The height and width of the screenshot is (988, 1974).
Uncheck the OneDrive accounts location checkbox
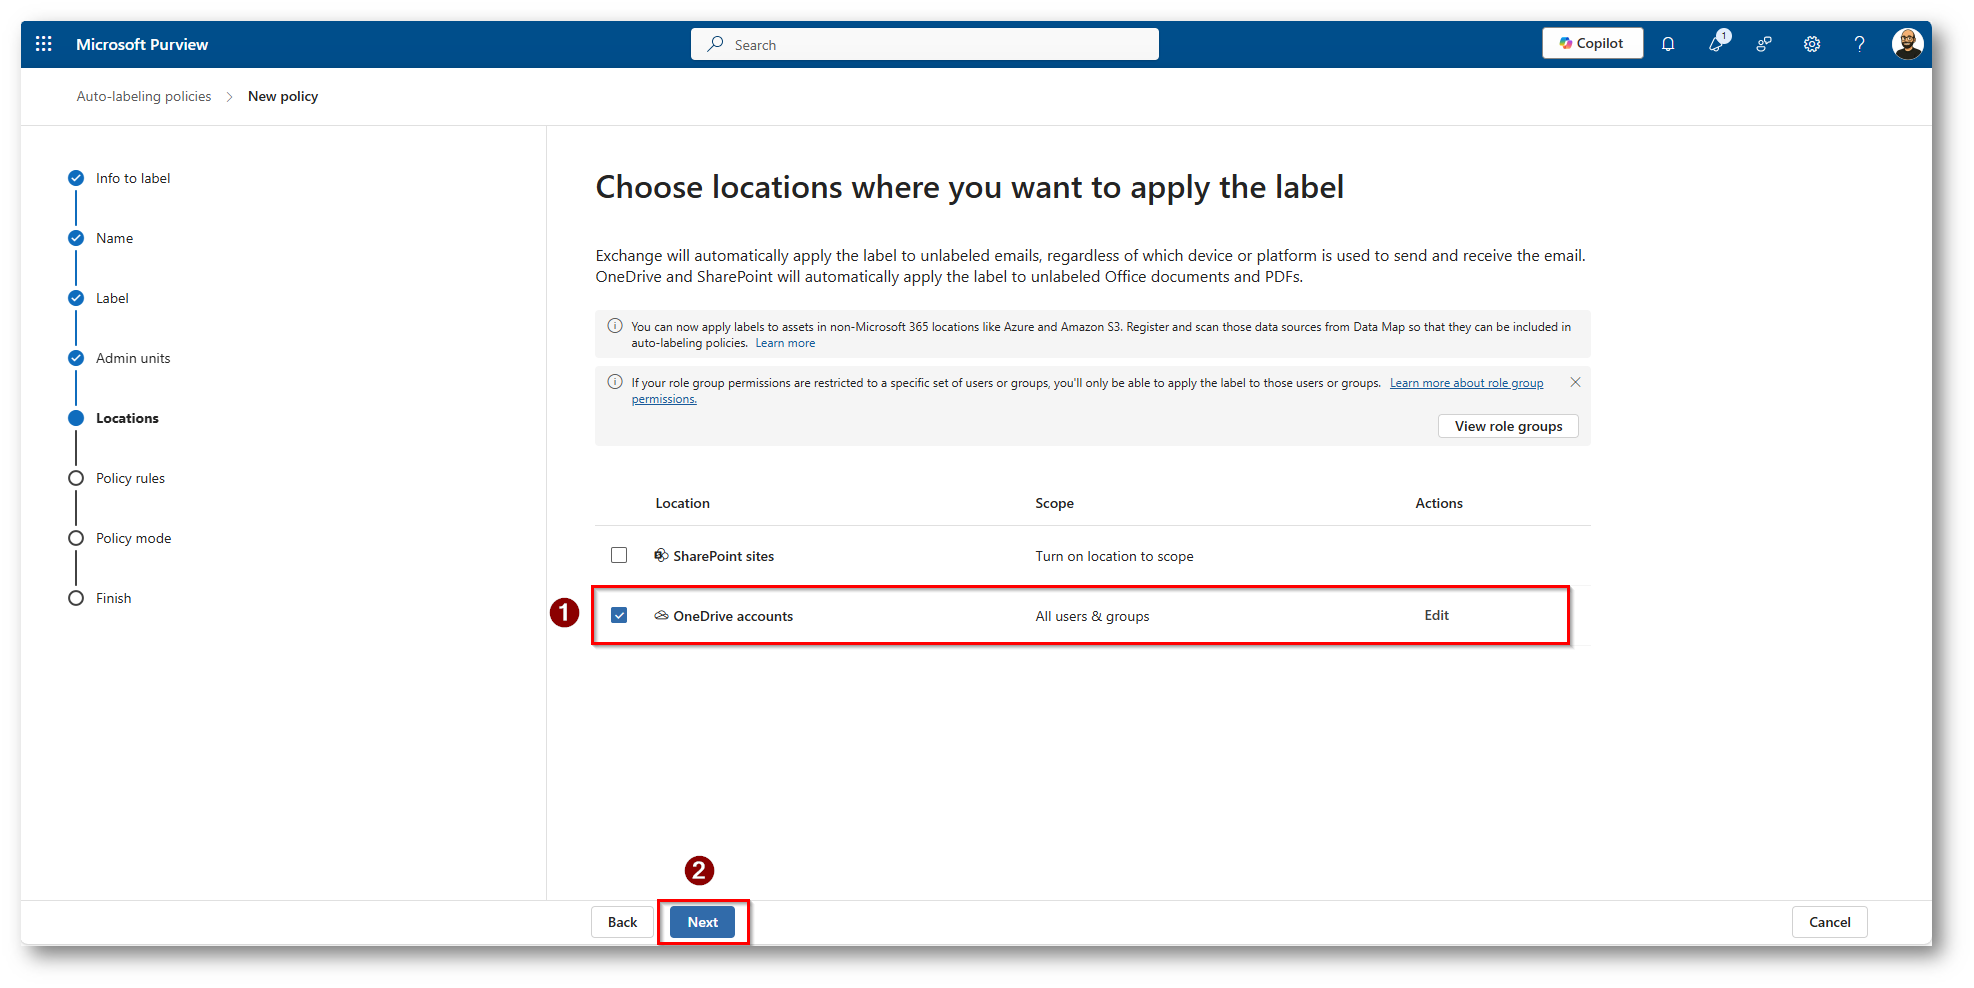[x=619, y=615]
